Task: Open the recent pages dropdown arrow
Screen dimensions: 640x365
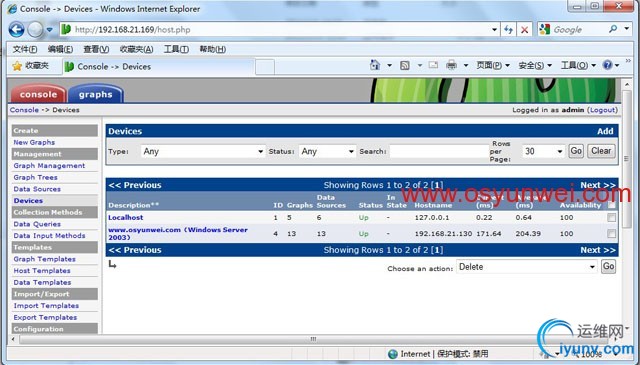Action: coord(49,30)
